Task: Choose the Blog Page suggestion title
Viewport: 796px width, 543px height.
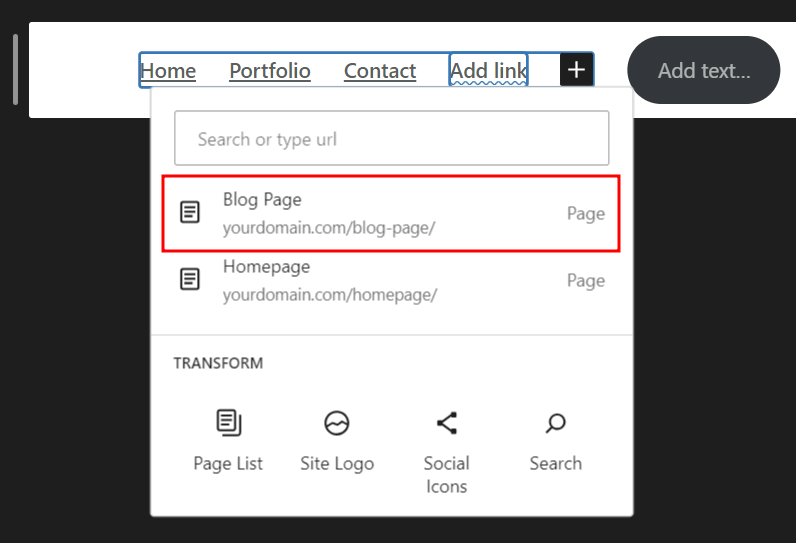Action: tap(262, 200)
